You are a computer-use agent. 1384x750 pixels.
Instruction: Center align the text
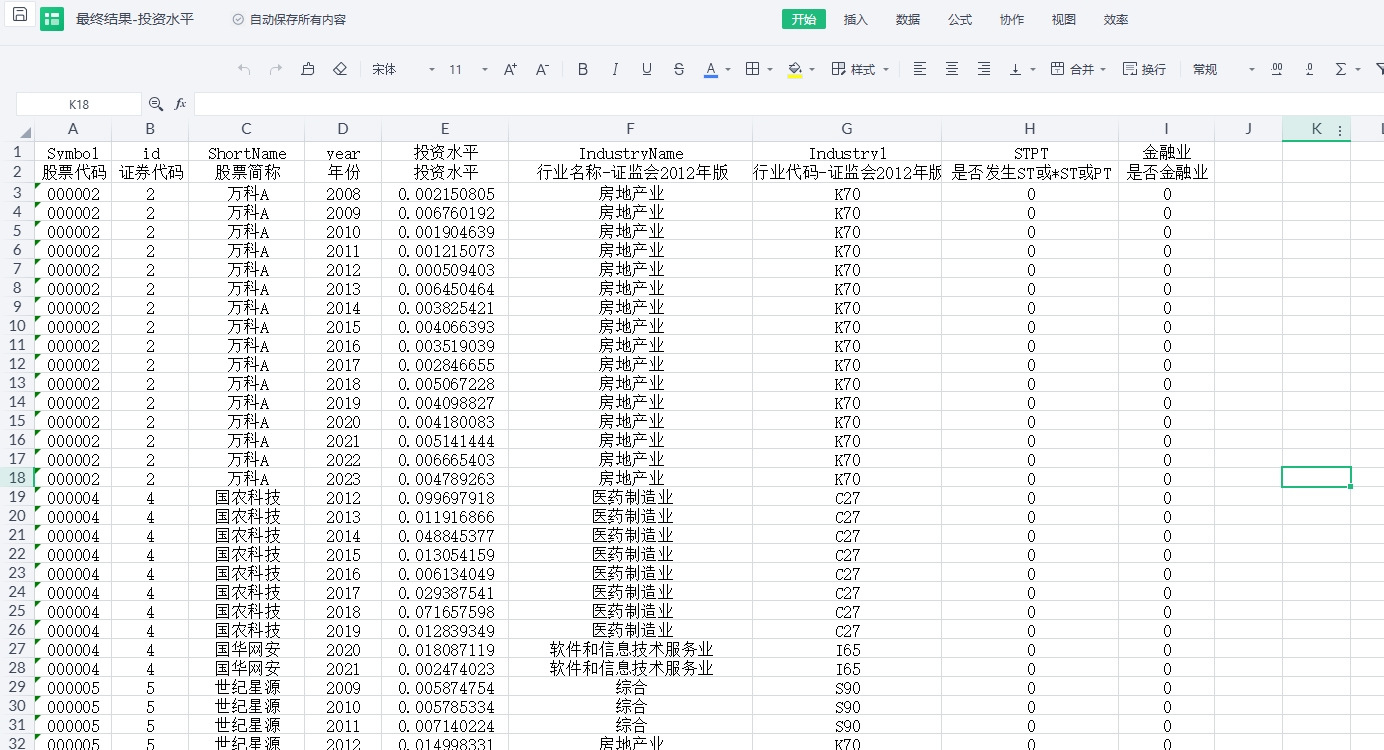(x=952, y=69)
